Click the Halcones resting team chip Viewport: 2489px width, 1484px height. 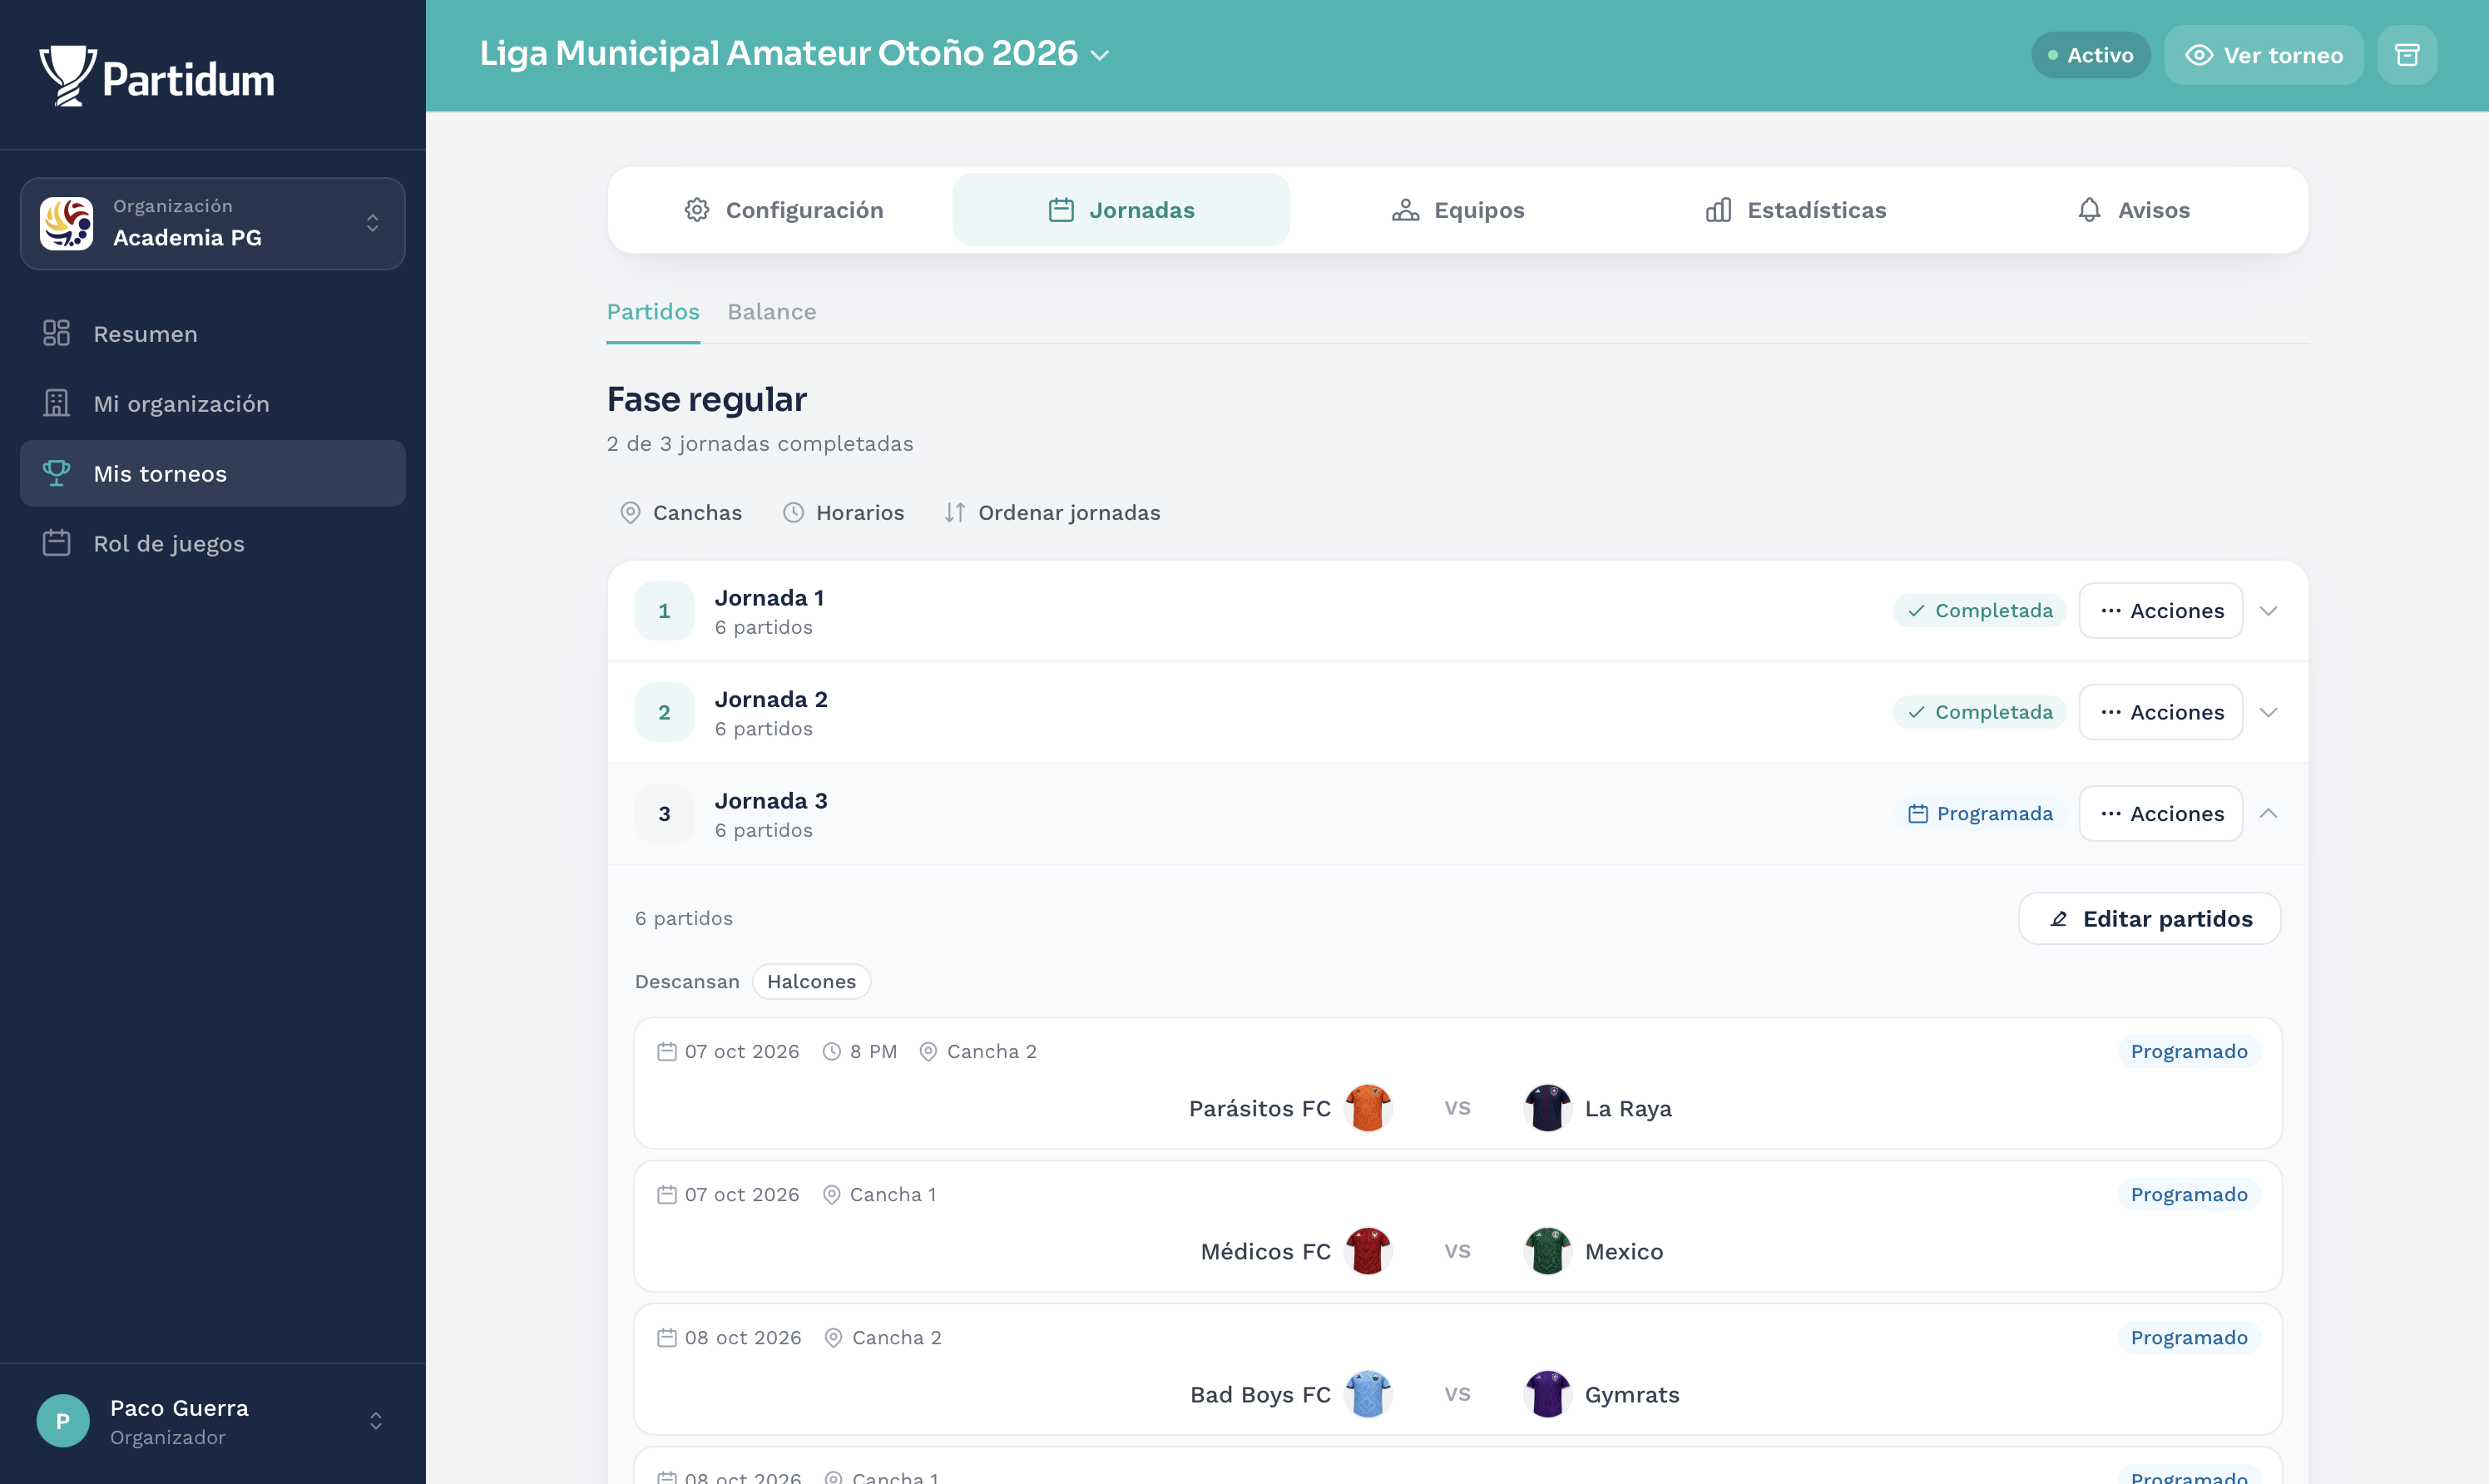(x=811, y=982)
